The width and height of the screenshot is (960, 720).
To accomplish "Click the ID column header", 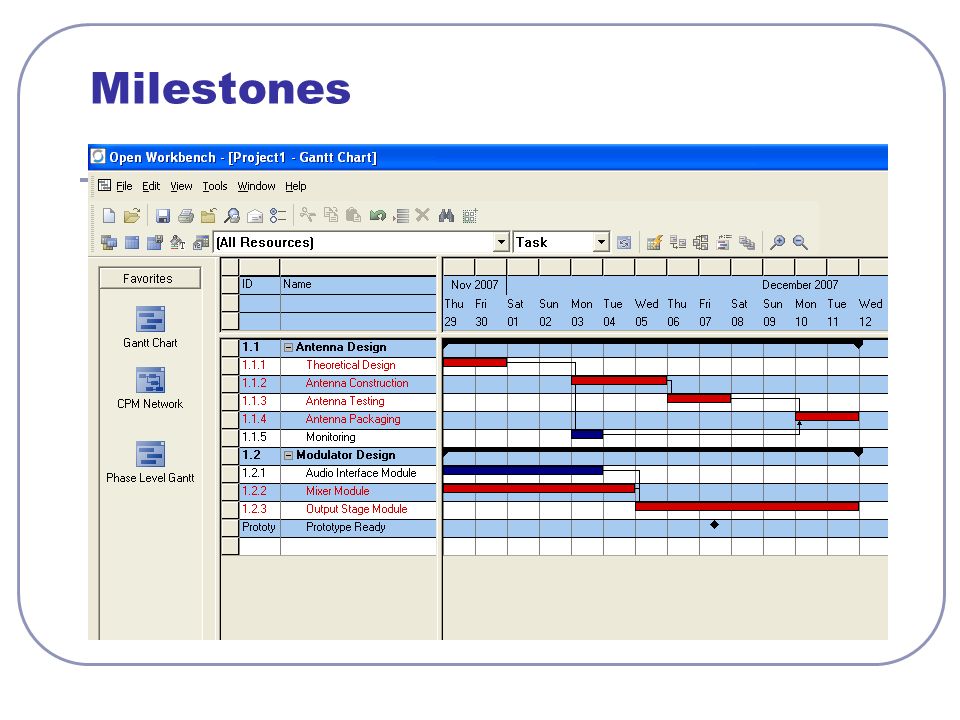I will point(260,285).
